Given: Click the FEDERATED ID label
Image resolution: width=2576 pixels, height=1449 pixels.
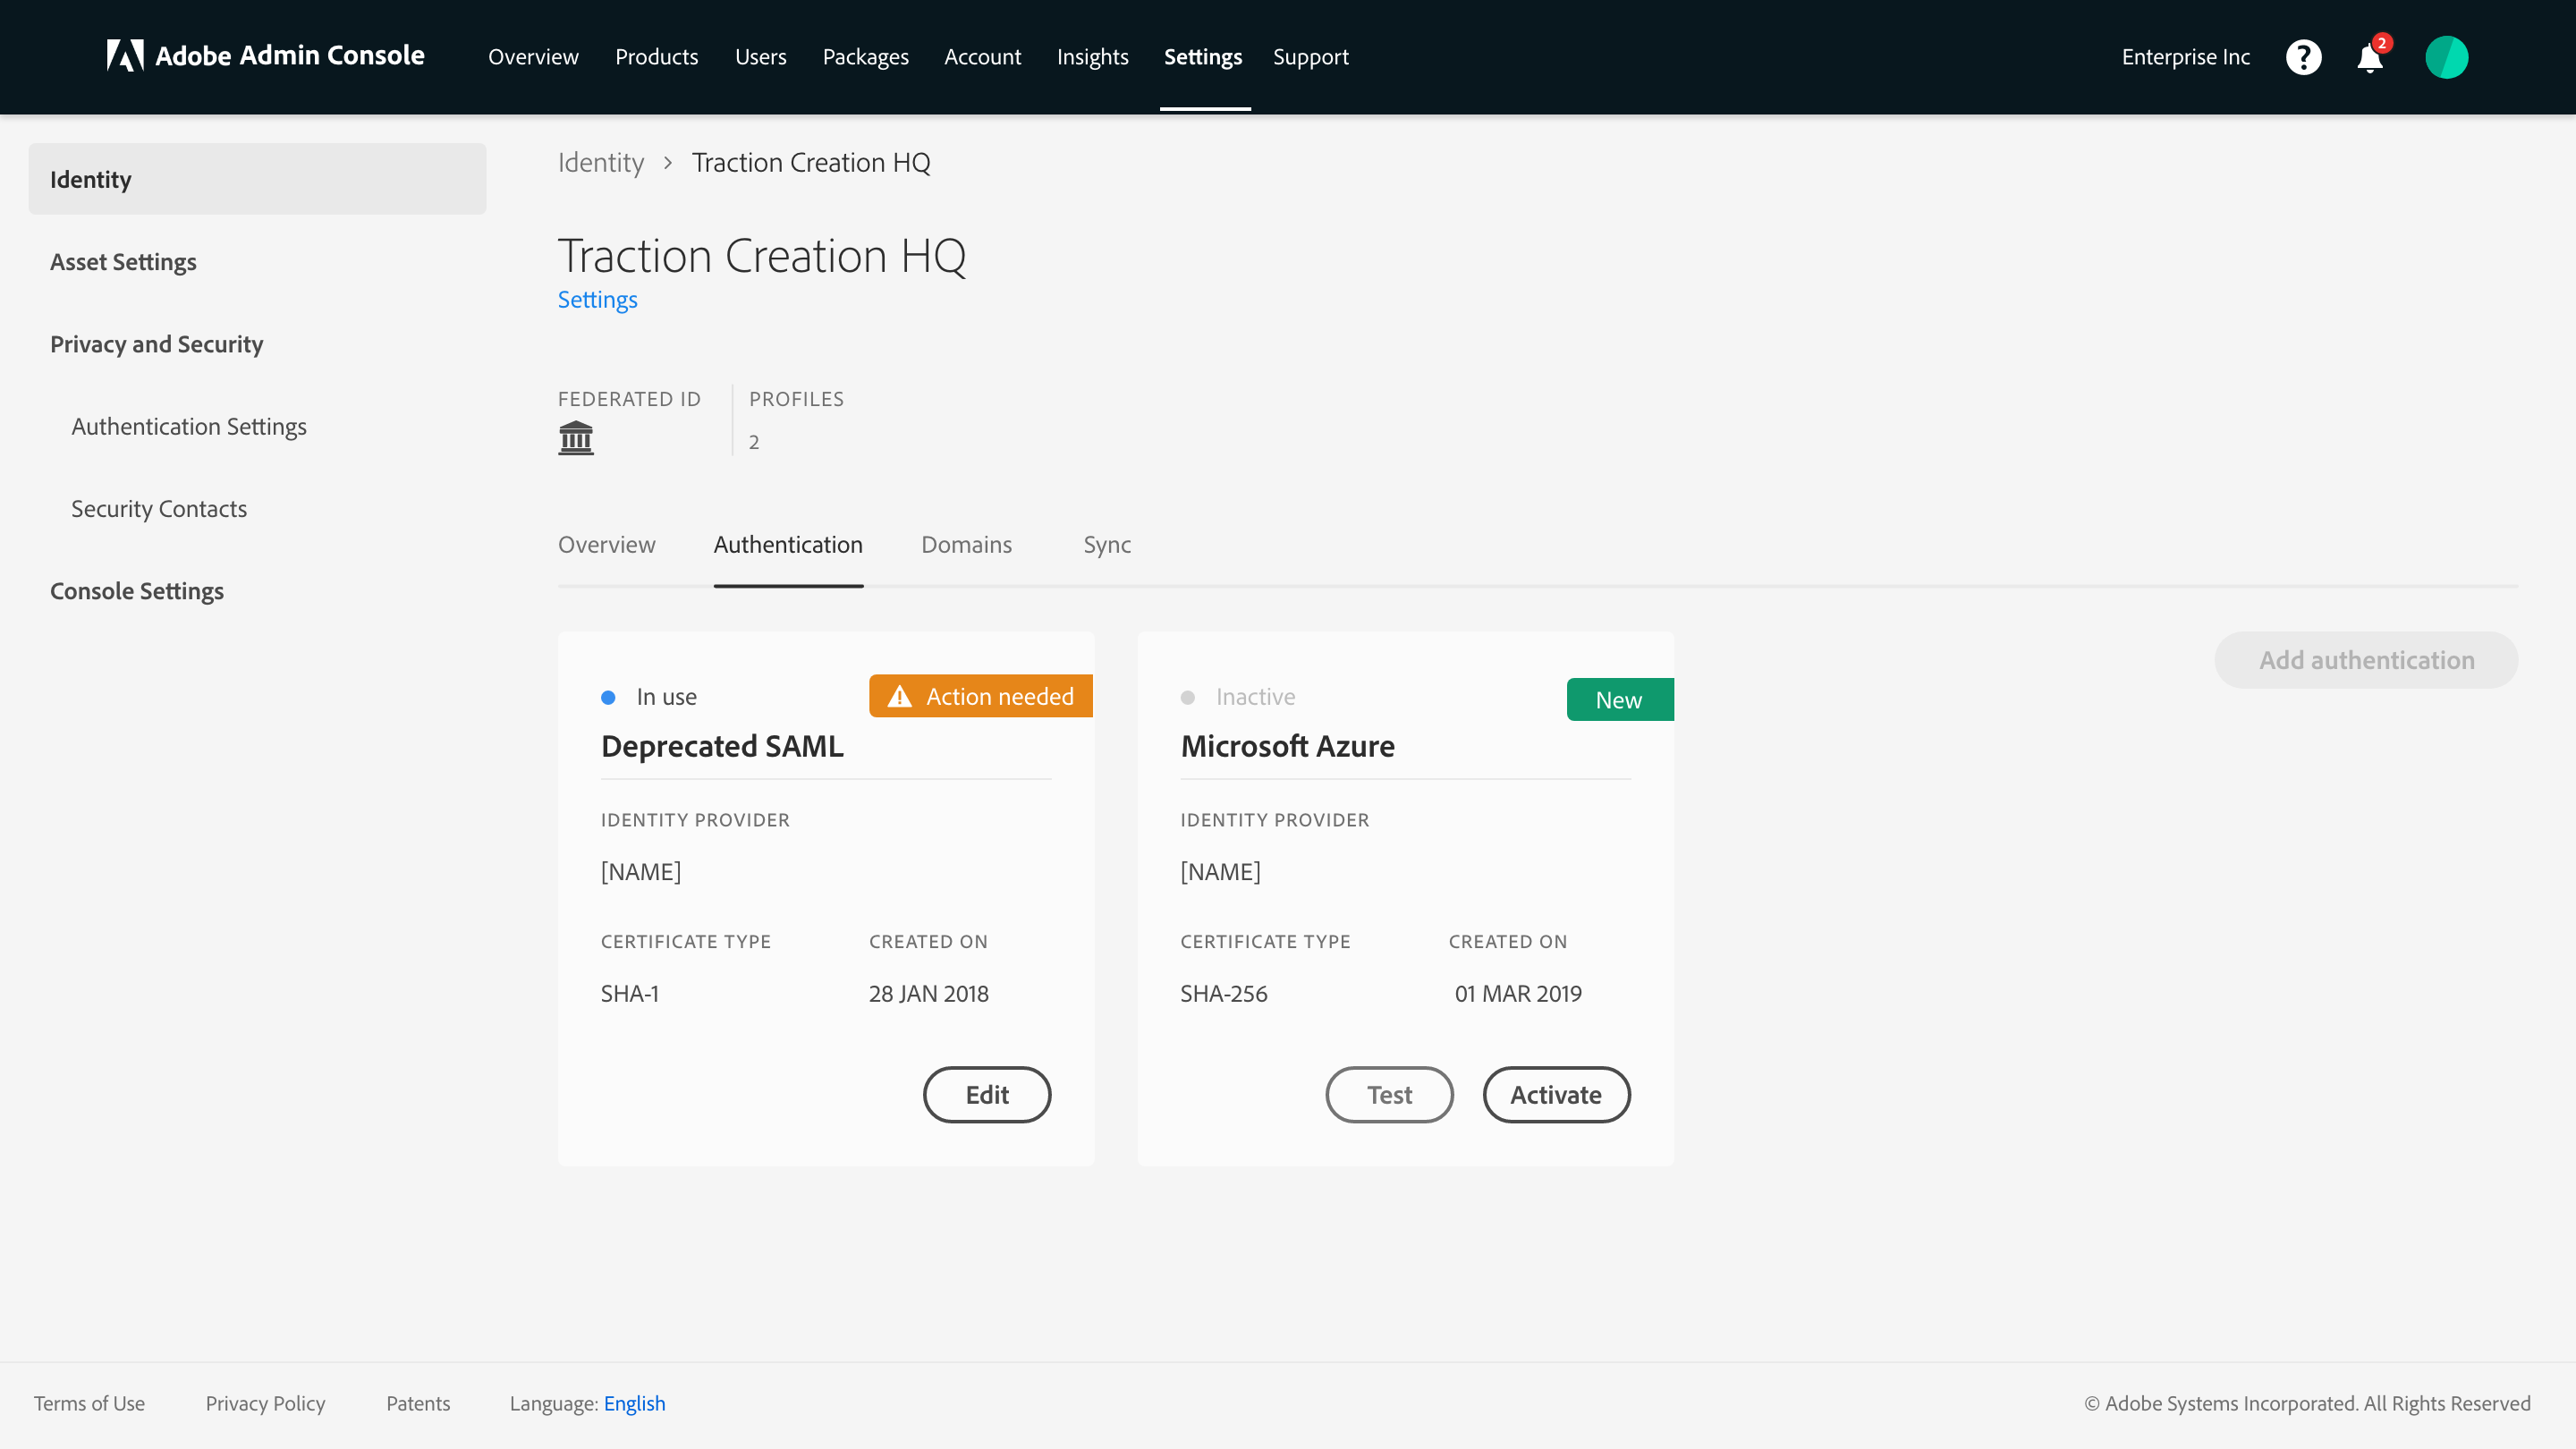Looking at the screenshot, I should tap(630, 399).
